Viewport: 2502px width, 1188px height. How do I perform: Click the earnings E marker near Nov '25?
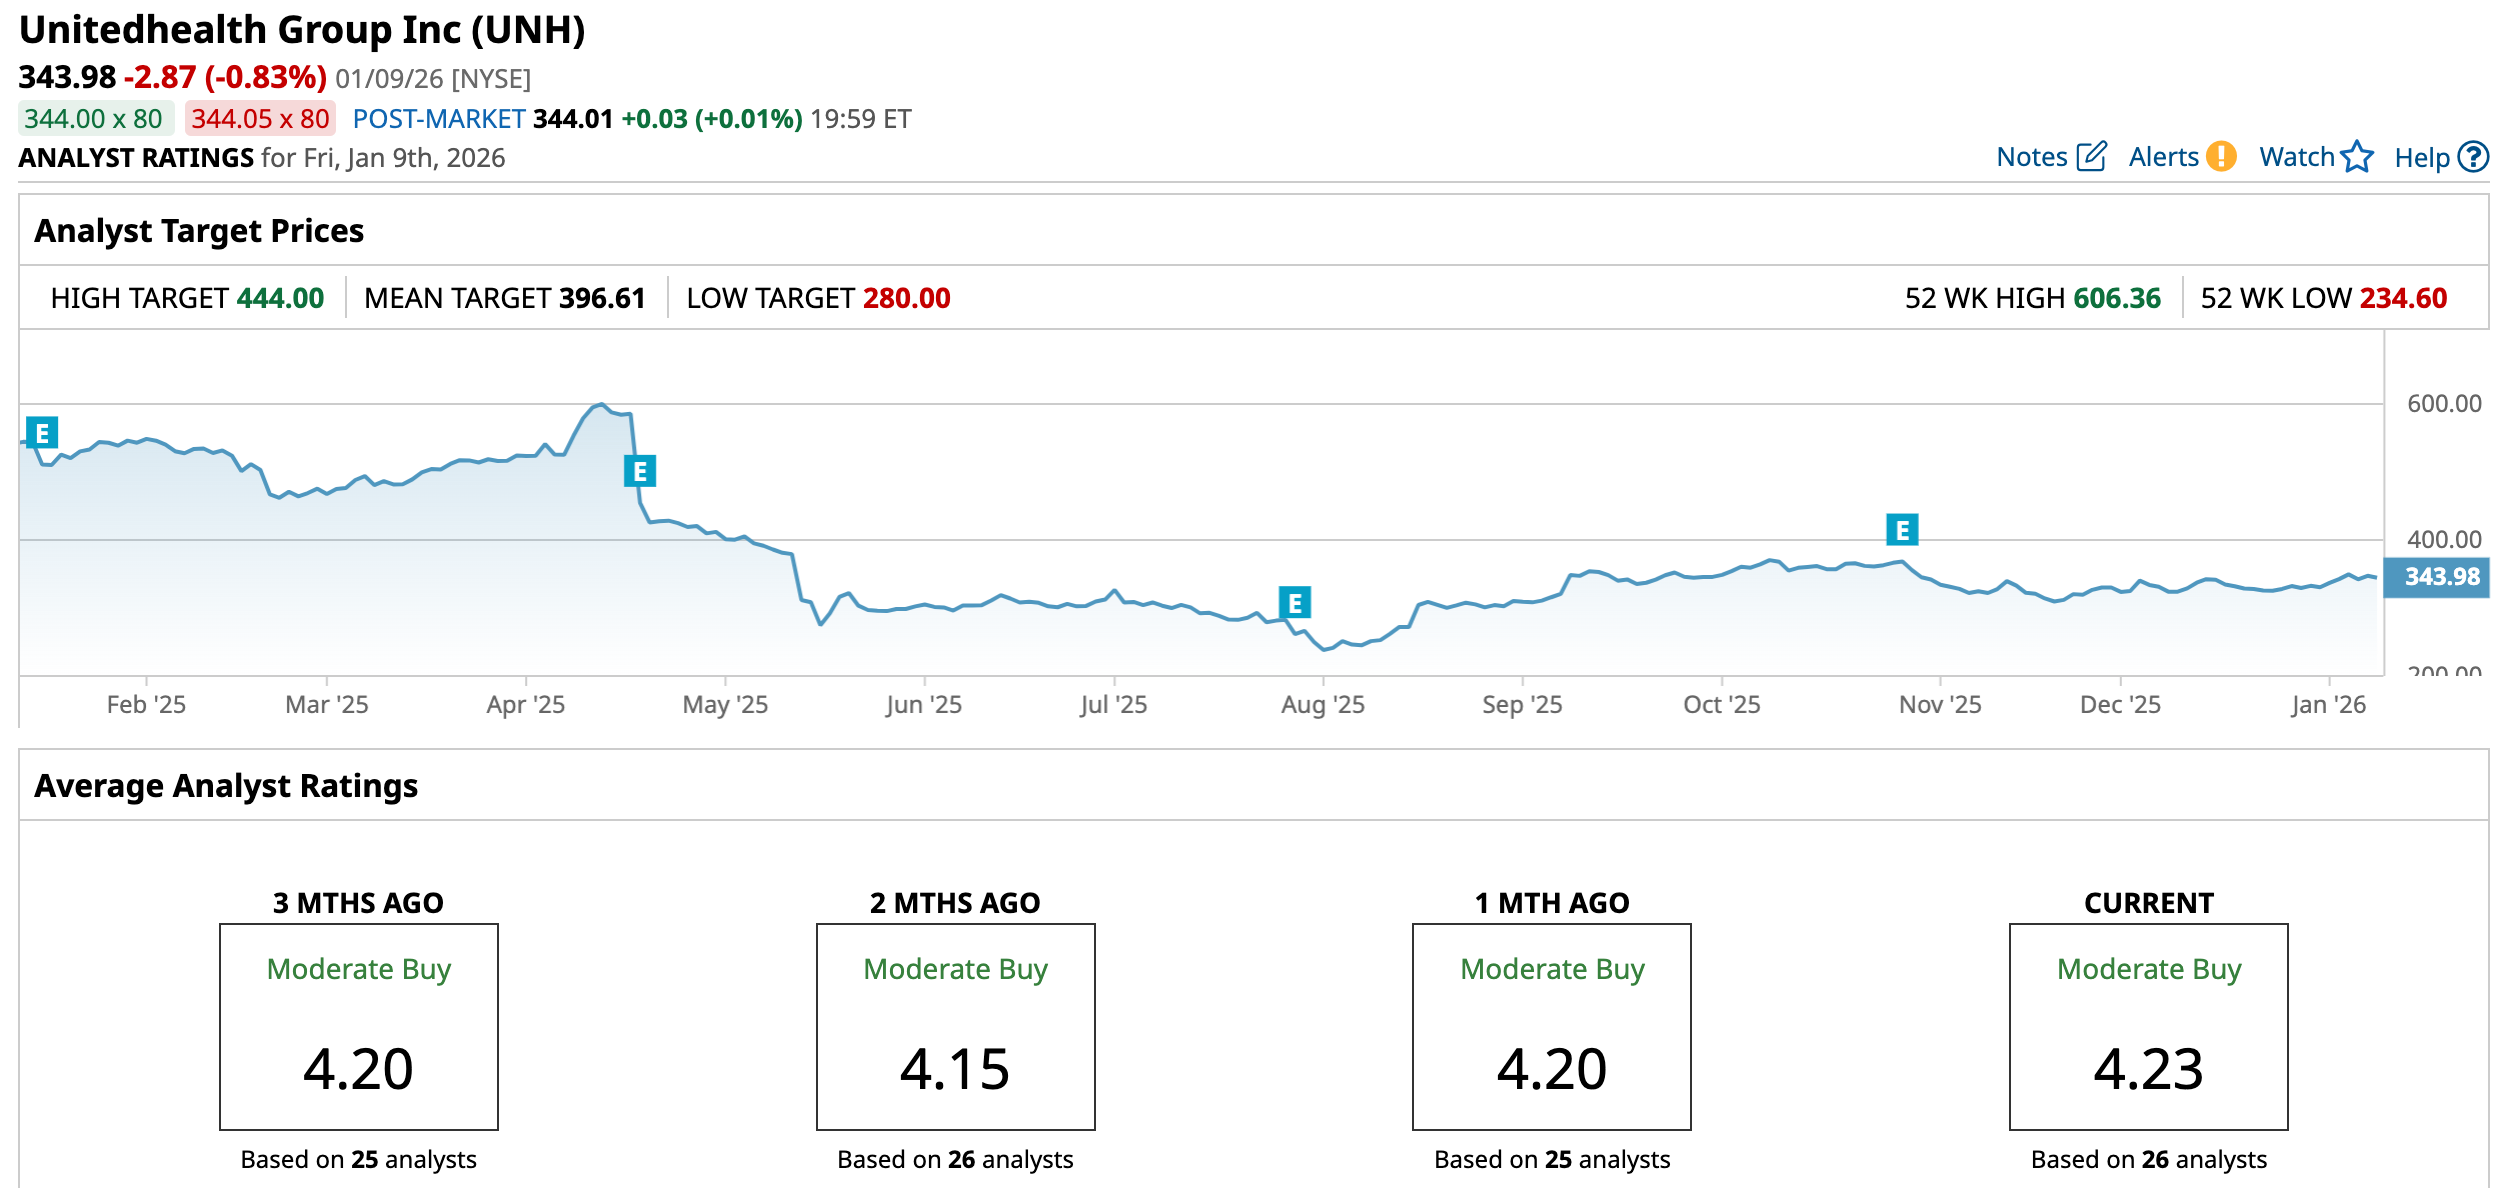1902,530
